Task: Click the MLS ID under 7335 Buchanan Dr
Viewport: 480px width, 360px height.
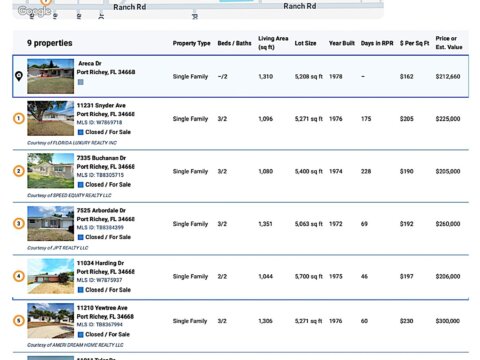Action: (100, 175)
